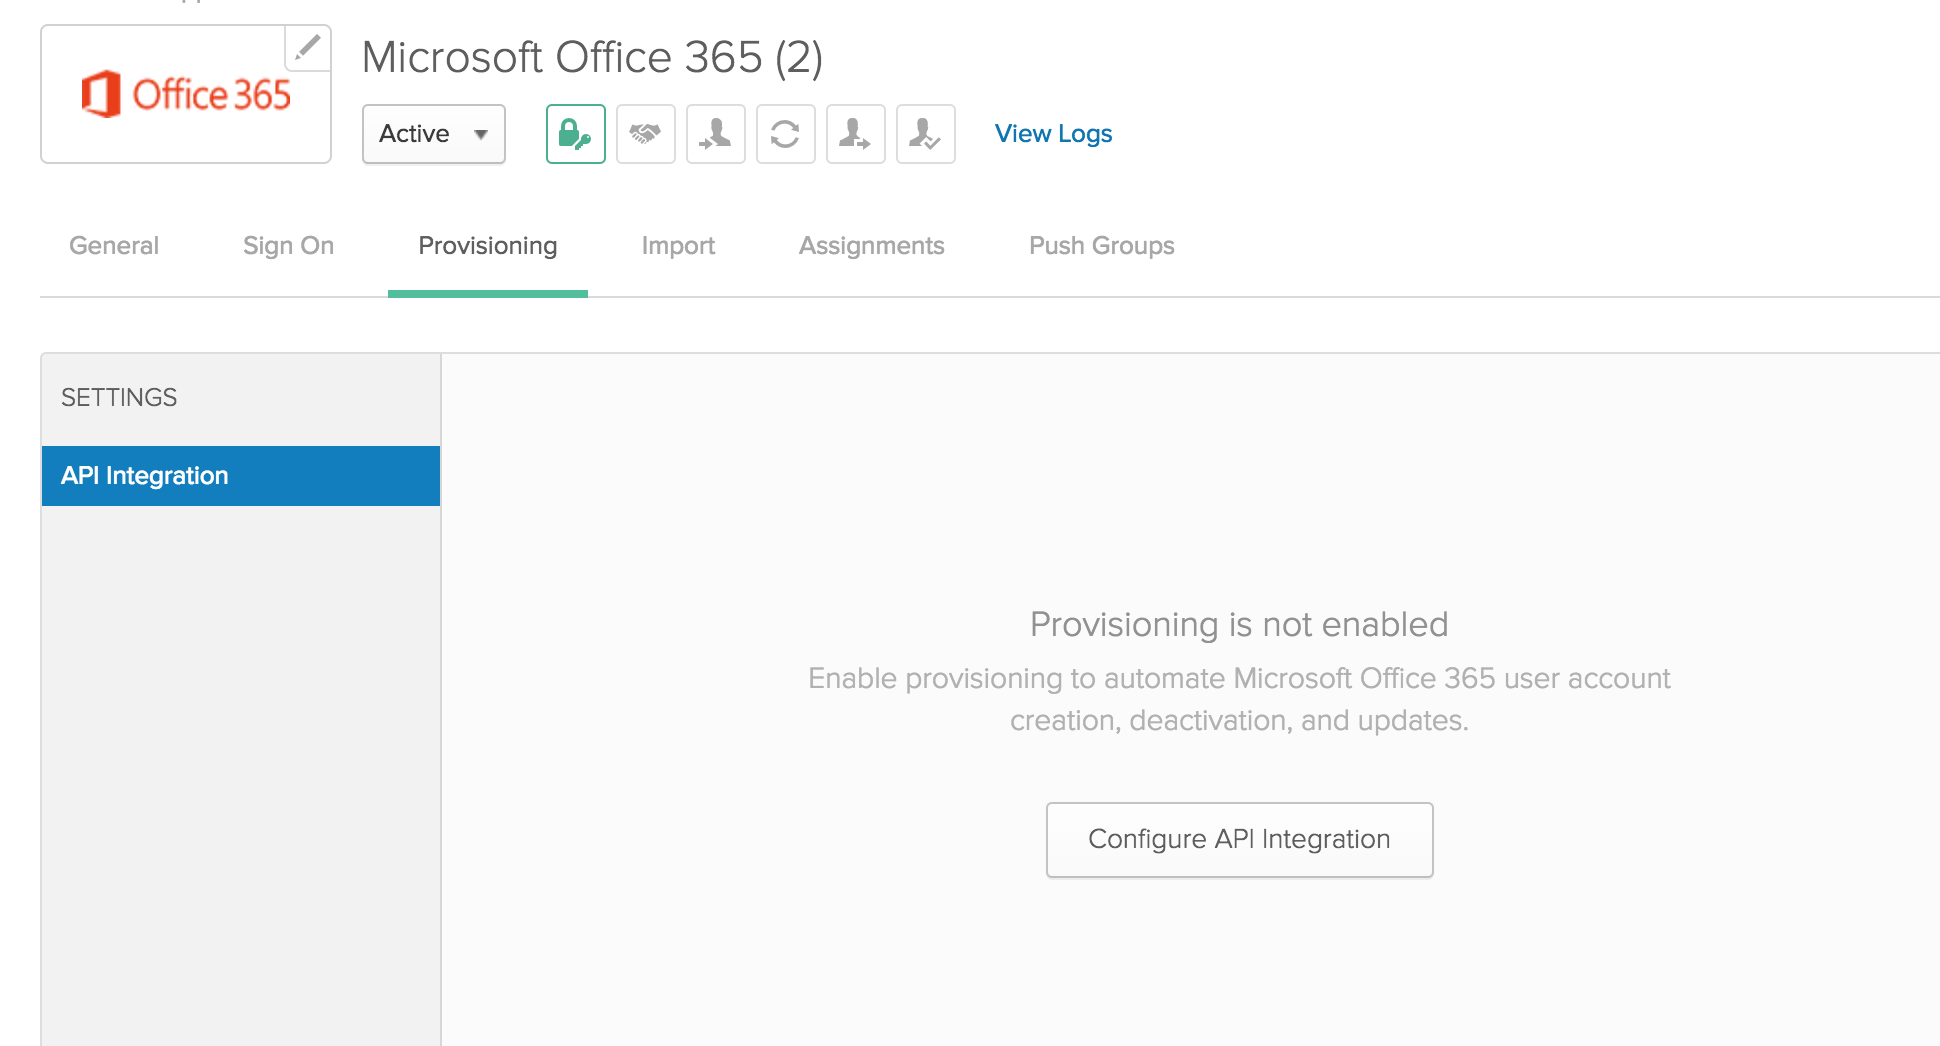Click the Microsoft Office 365 (2) title
The image size is (1940, 1046).
[x=592, y=58]
